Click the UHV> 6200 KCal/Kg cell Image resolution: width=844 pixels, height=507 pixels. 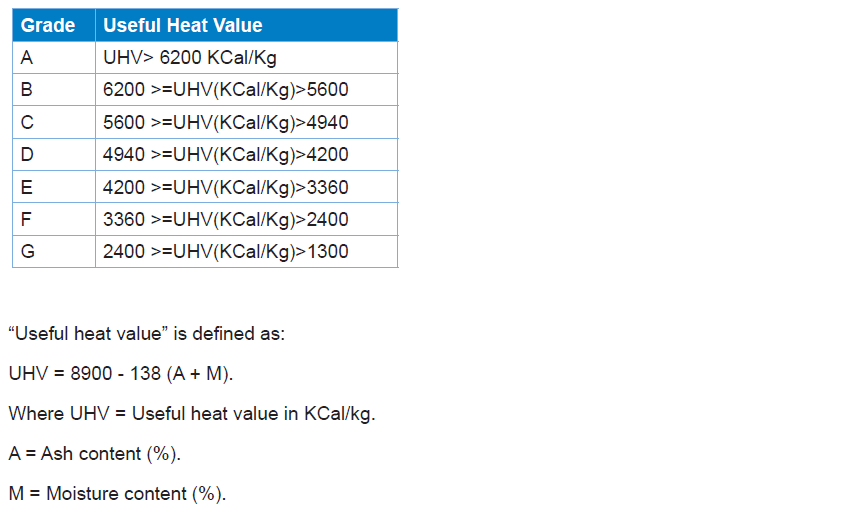point(190,57)
